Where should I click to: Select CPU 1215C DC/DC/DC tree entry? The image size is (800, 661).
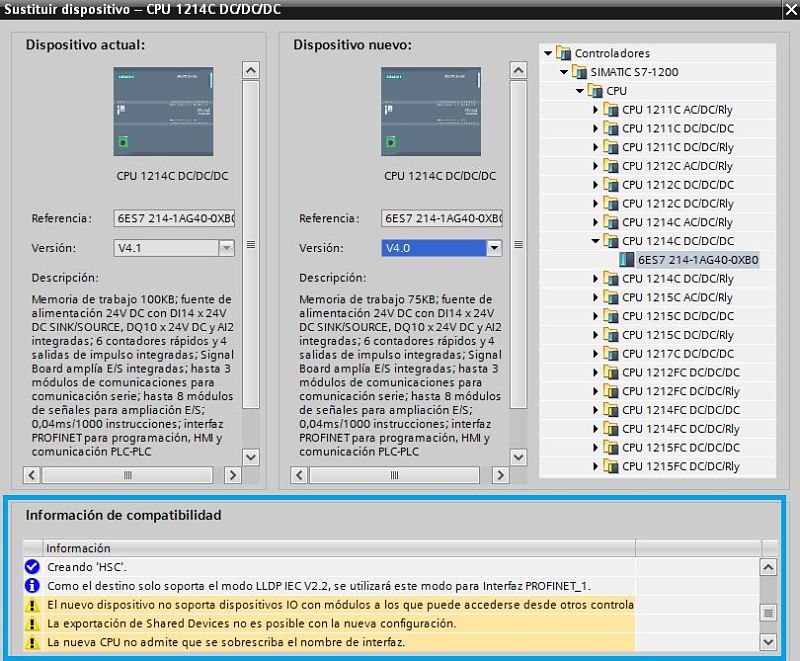(678, 316)
